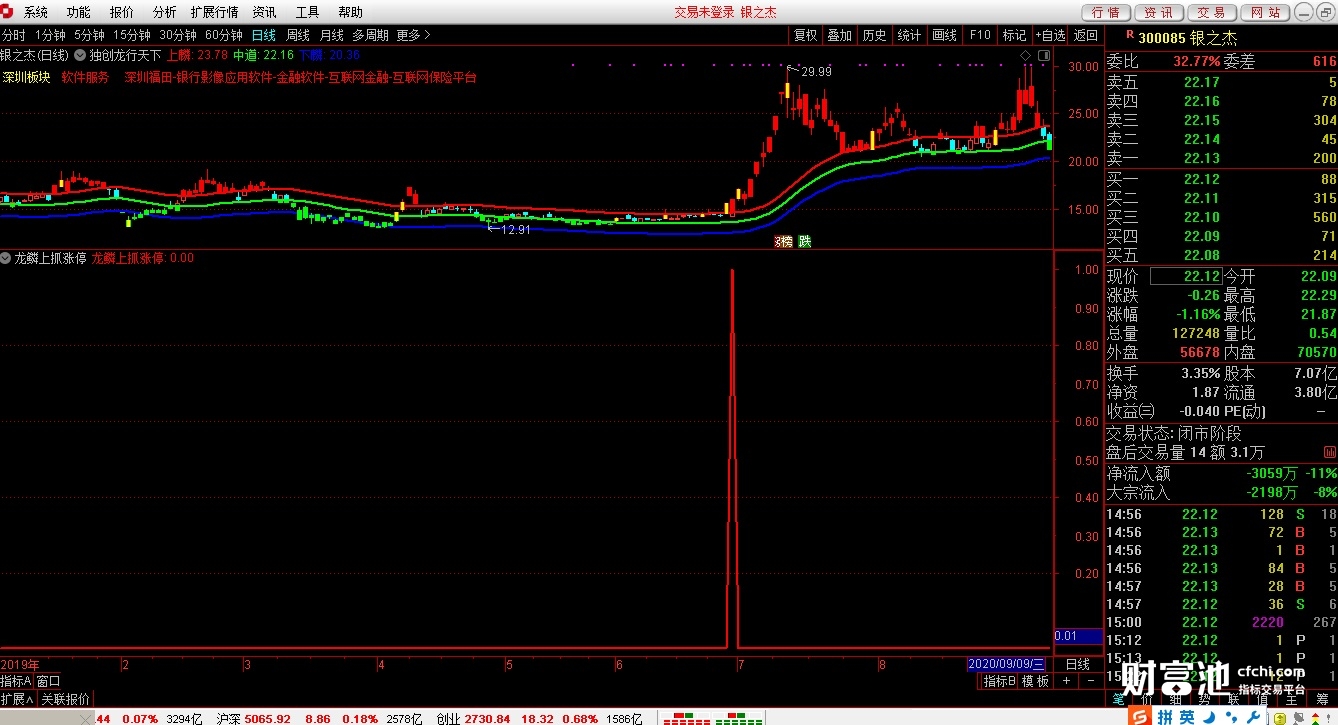1338x725 pixels.
Task: Click the R flag beside stock code
Action: [1129, 36]
